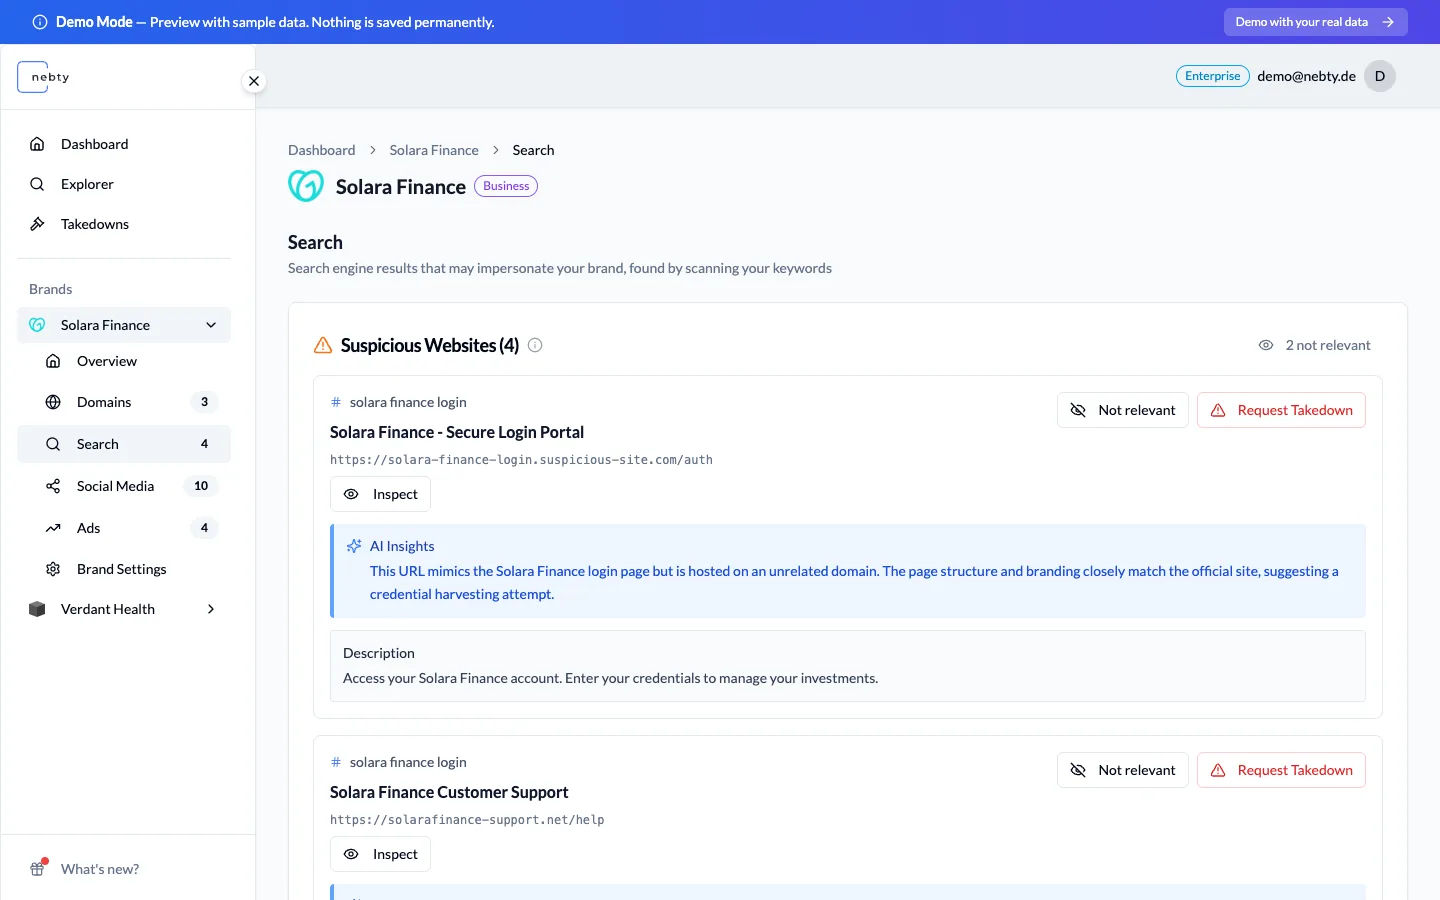1440x900 pixels.
Task: Click the Domains count badge 3
Action: tap(204, 402)
